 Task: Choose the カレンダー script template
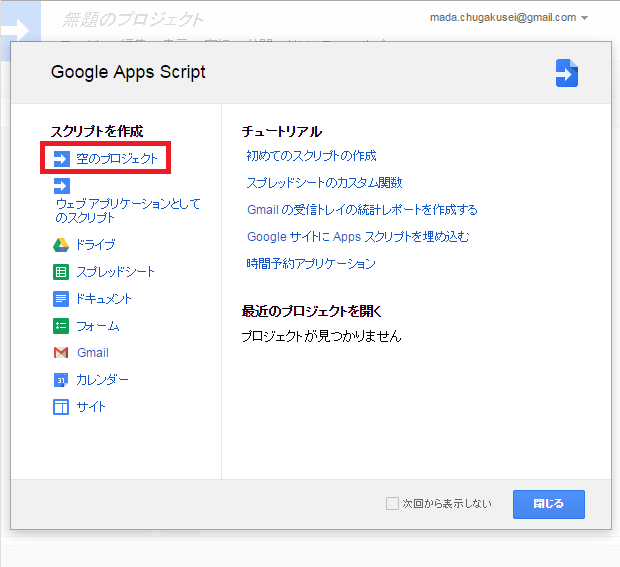click(x=102, y=380)
